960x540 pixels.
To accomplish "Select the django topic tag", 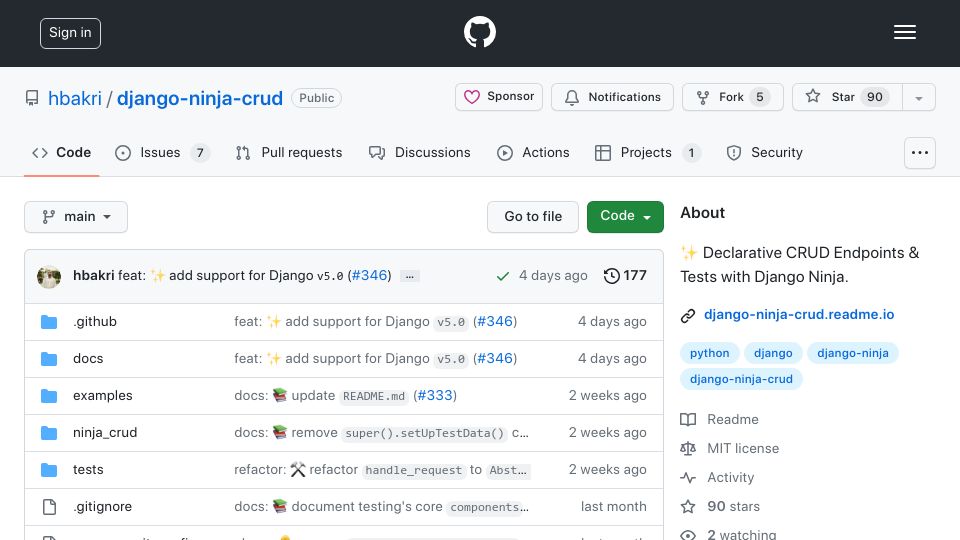I will click(x=773, y=353).
